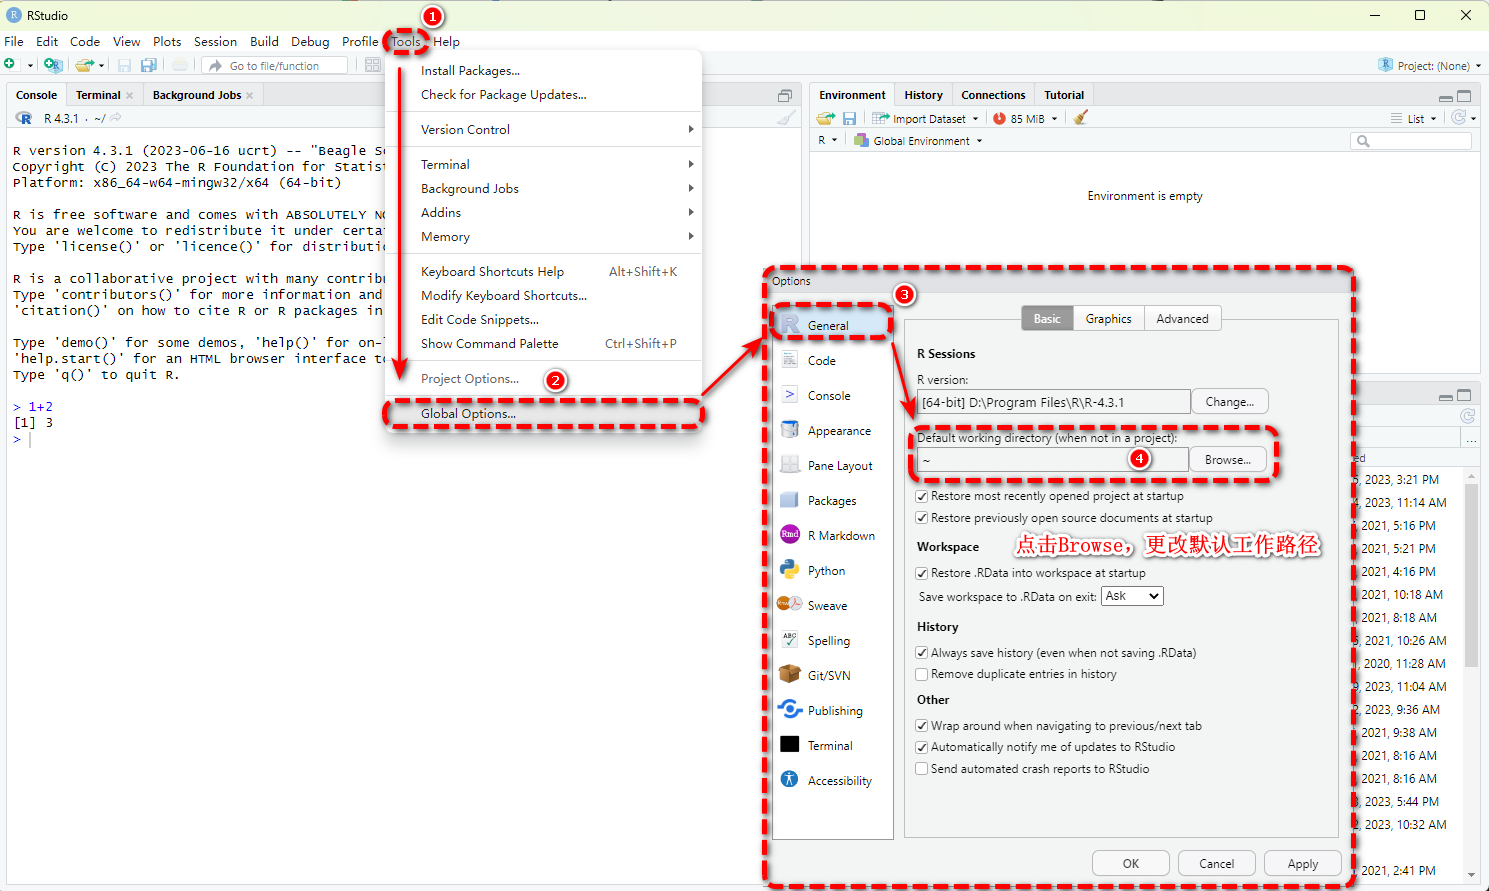
Task: Open the 85 MiB memory dropdown
Action: point(1025,118)
